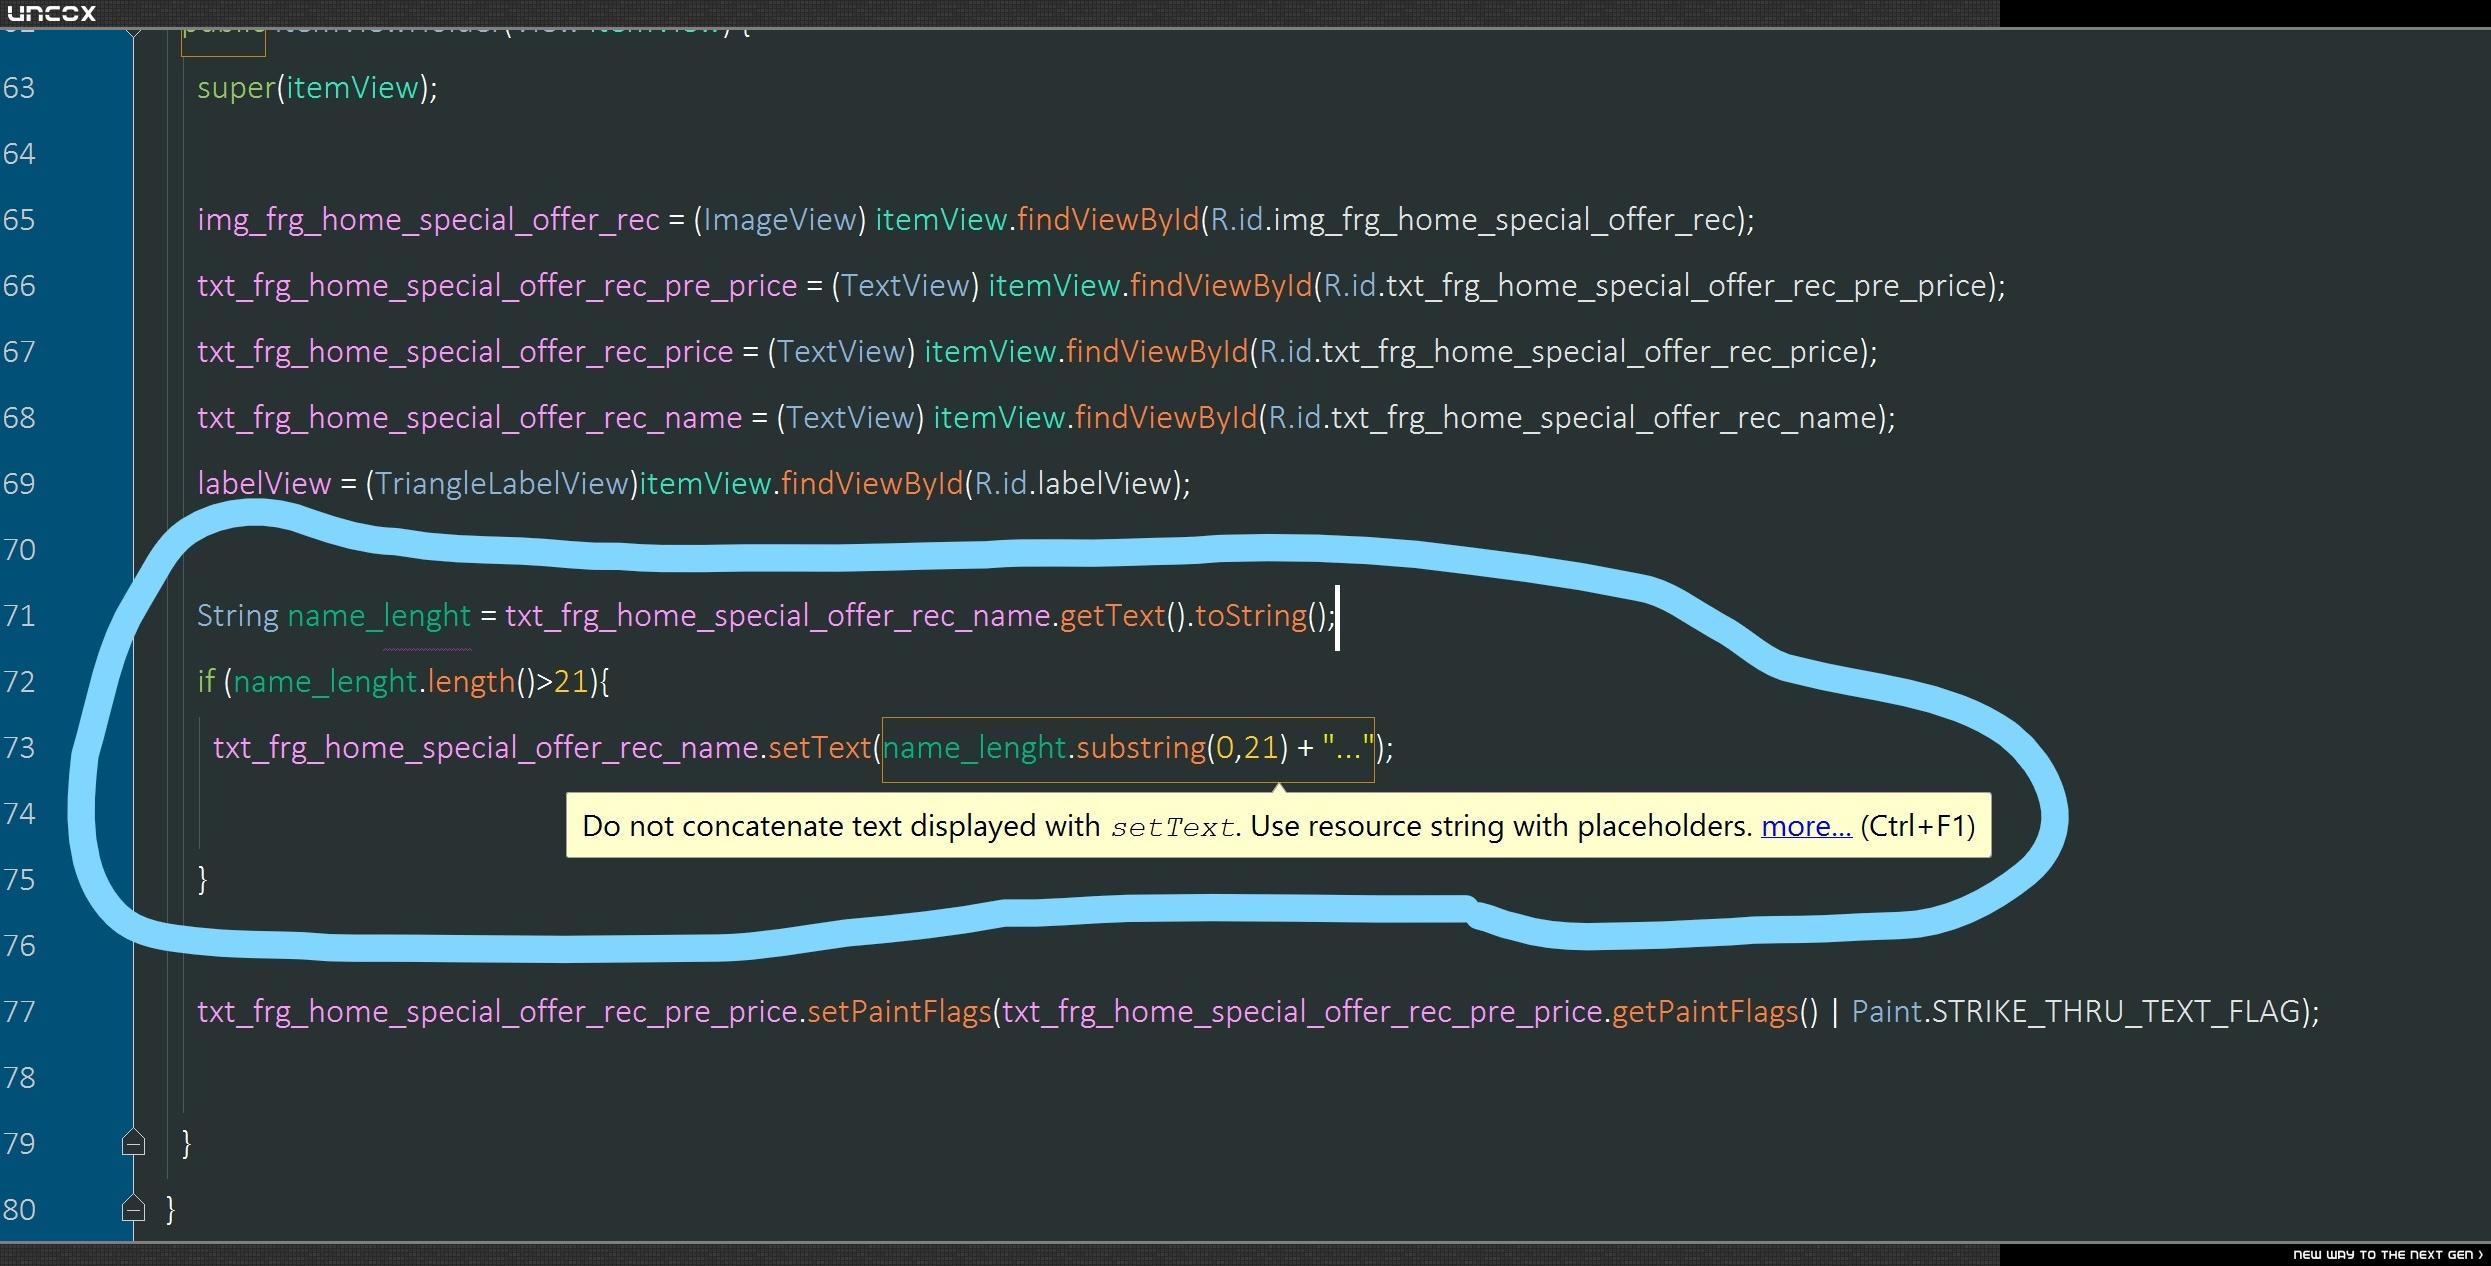The height and width of the screenshot is (1266, 2491).
Task: Click "TriangleLabelView" class name on line 69
Action: 501,484
